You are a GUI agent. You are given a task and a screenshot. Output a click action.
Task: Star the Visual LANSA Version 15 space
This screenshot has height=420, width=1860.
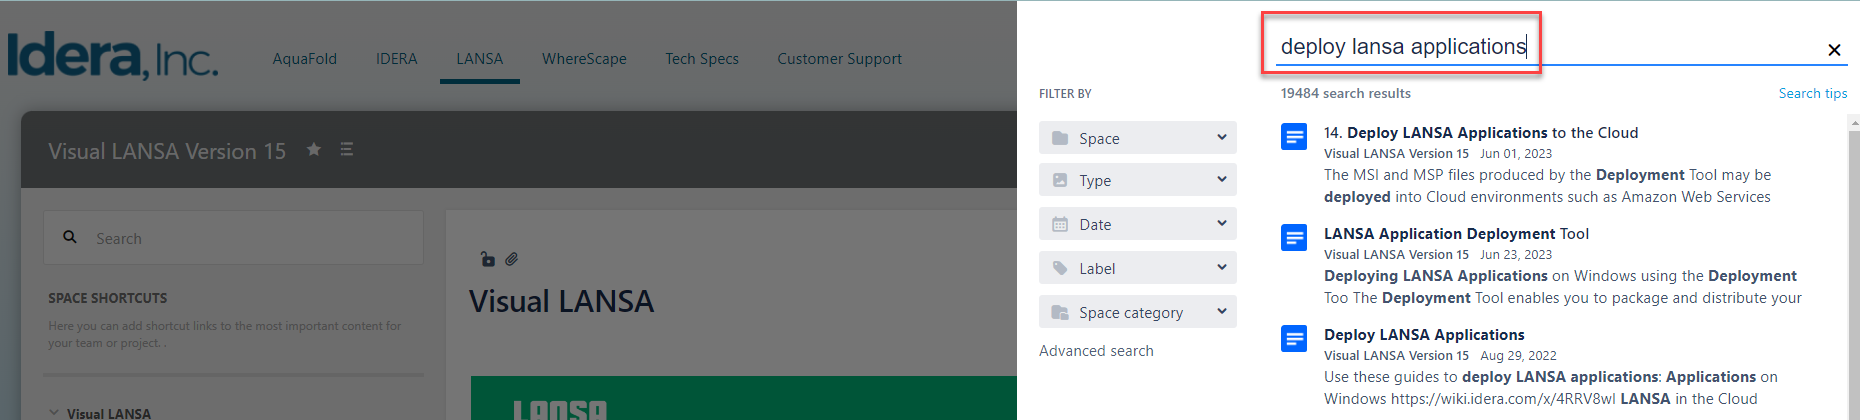point(314,150)
